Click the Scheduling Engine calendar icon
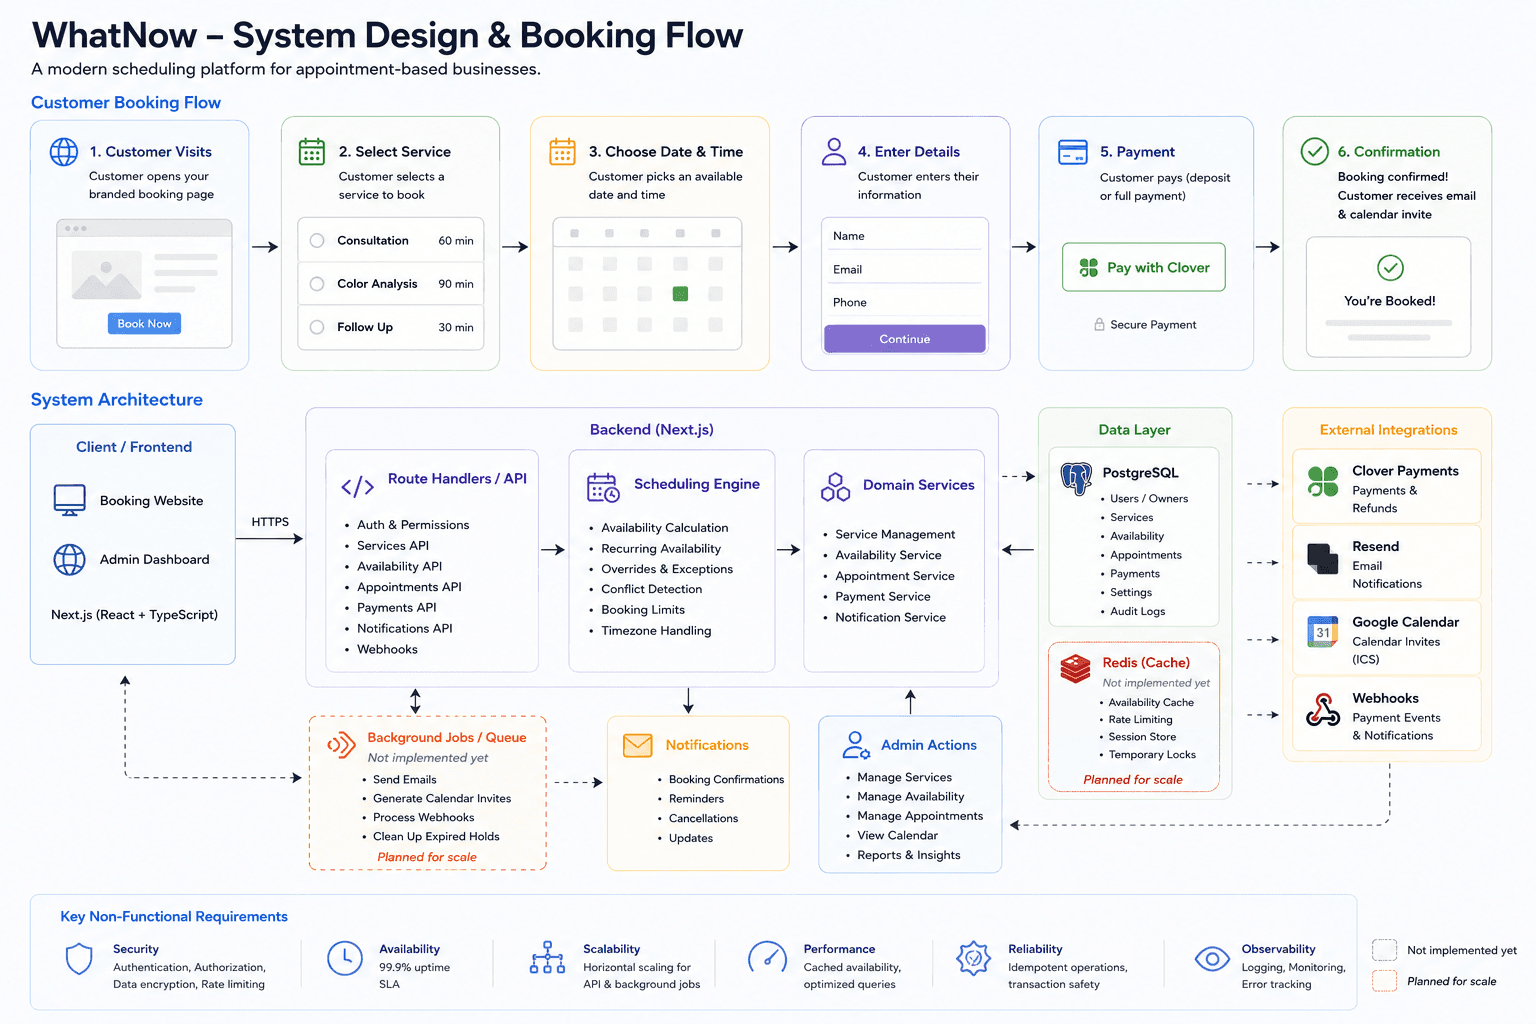 tap(603, 487)
